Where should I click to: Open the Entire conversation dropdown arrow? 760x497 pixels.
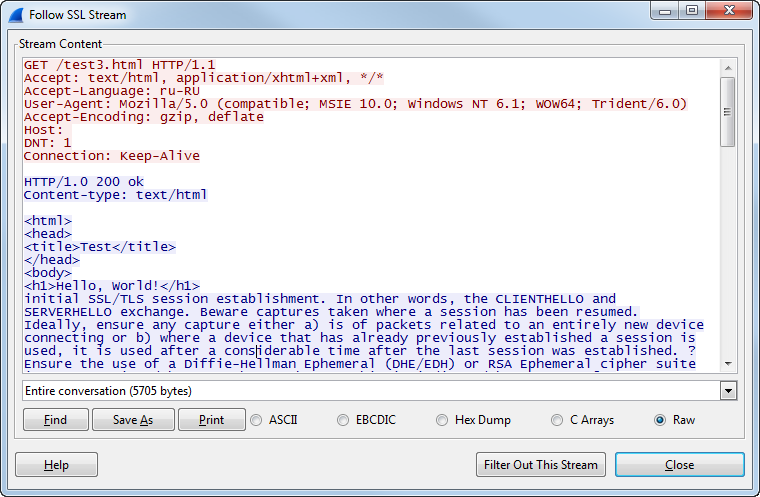coord(728,391)
